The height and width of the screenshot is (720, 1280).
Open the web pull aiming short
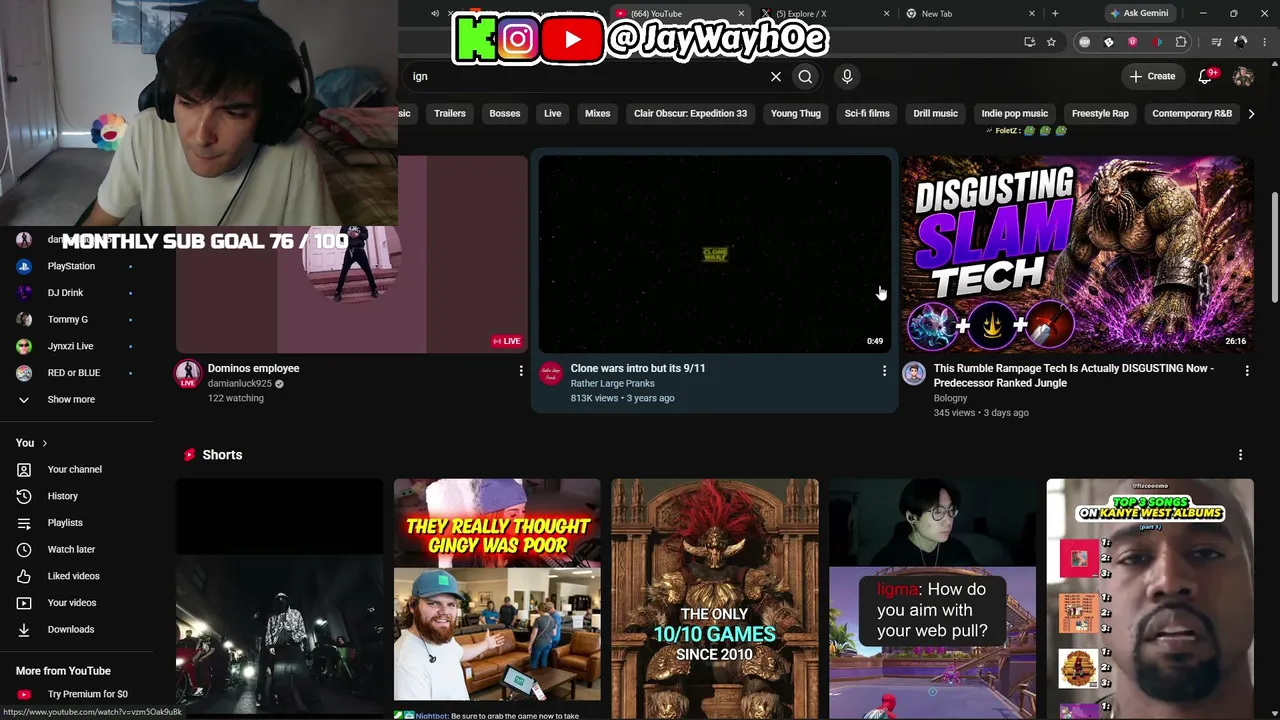click(932, 598)
